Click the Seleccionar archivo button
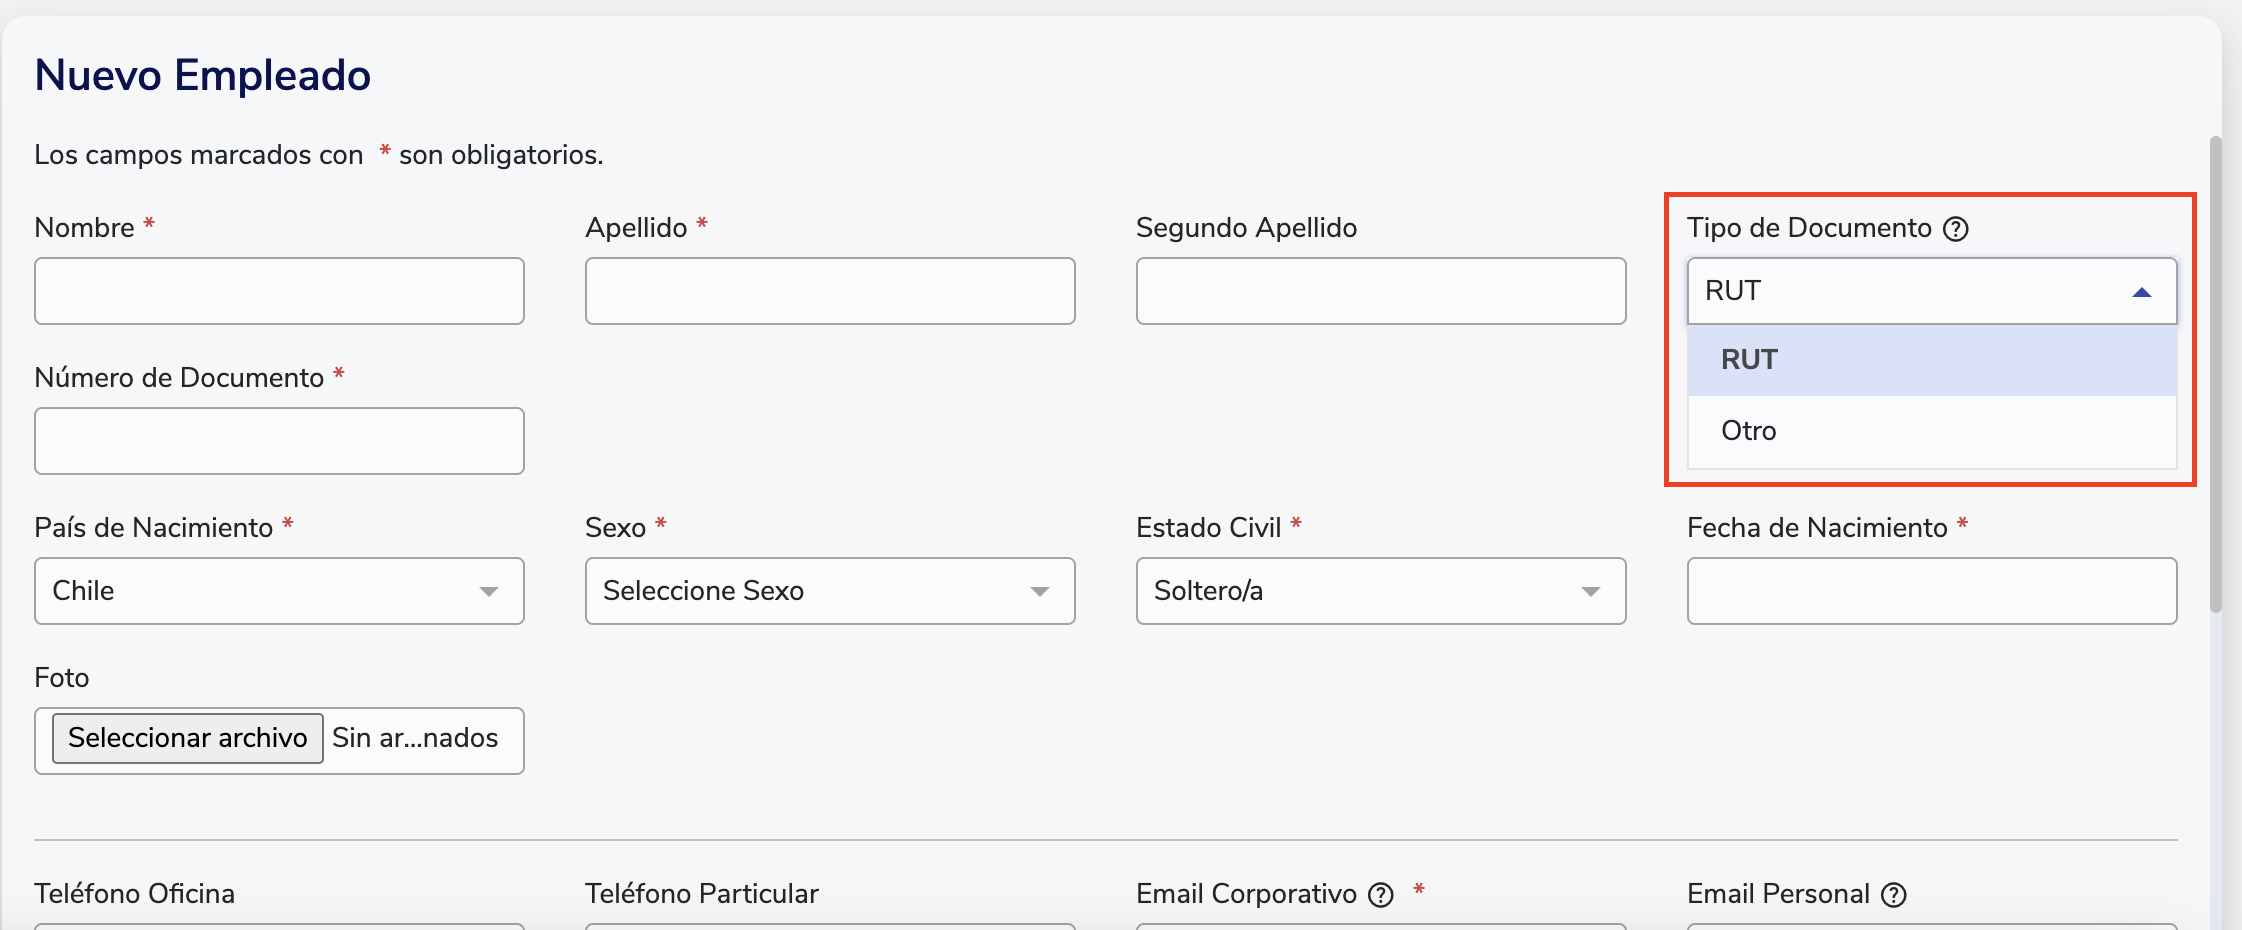Viewport: 2242px width, 930px height. pyautogui.click(x=188, y=738)
